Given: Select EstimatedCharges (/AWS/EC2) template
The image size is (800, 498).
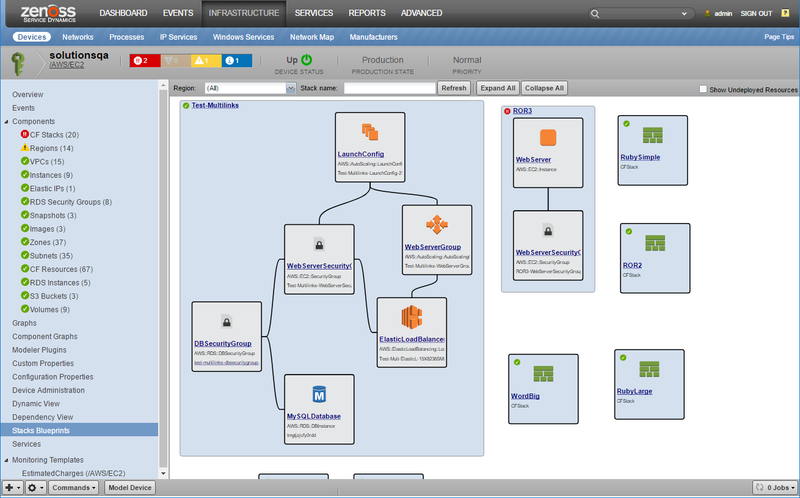Looking at the screenshot, I should 73,473.
